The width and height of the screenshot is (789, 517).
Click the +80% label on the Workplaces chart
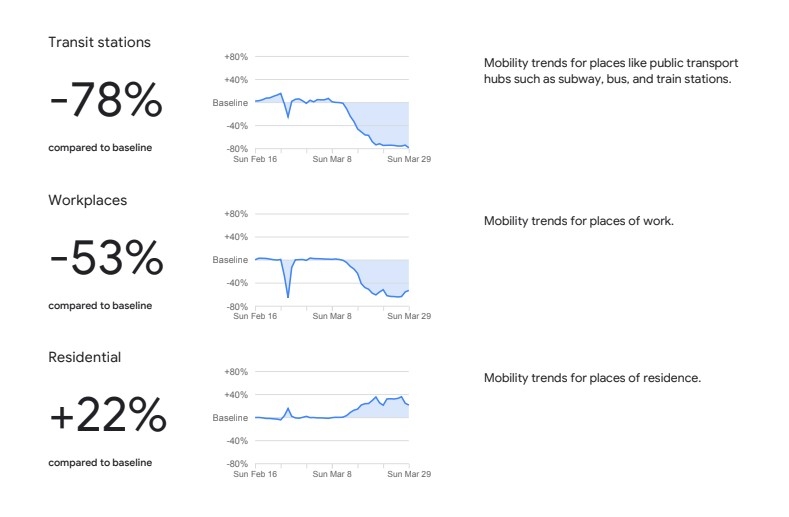coord(235,214)
